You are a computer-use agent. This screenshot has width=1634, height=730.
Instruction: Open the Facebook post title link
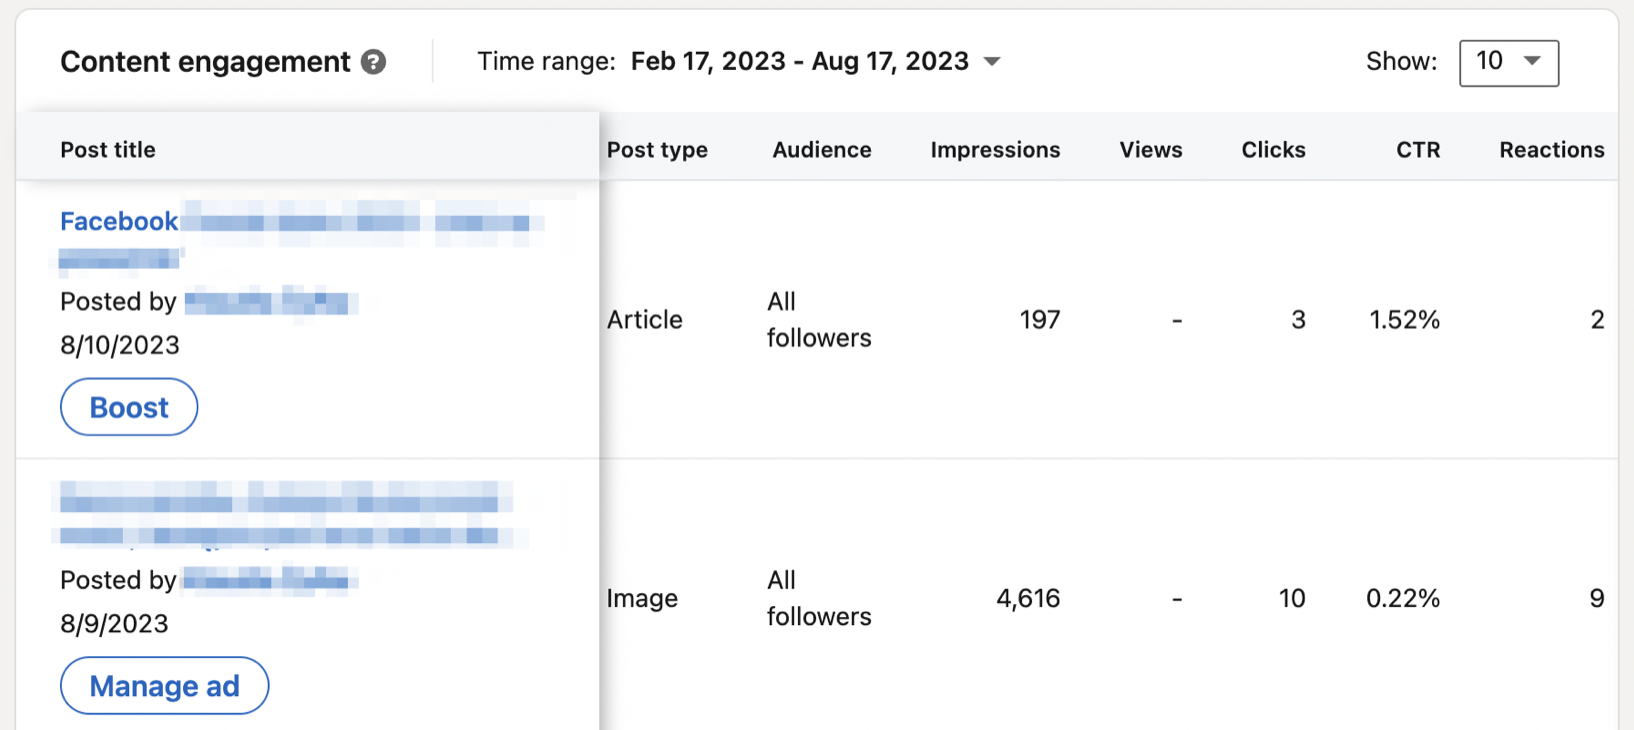click(119, 221)
